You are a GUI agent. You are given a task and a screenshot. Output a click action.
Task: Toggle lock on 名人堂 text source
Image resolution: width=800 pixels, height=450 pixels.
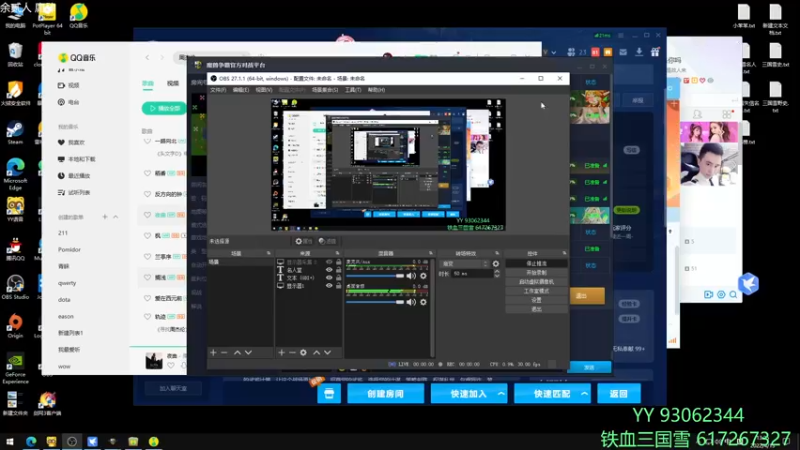coord(338,270)
